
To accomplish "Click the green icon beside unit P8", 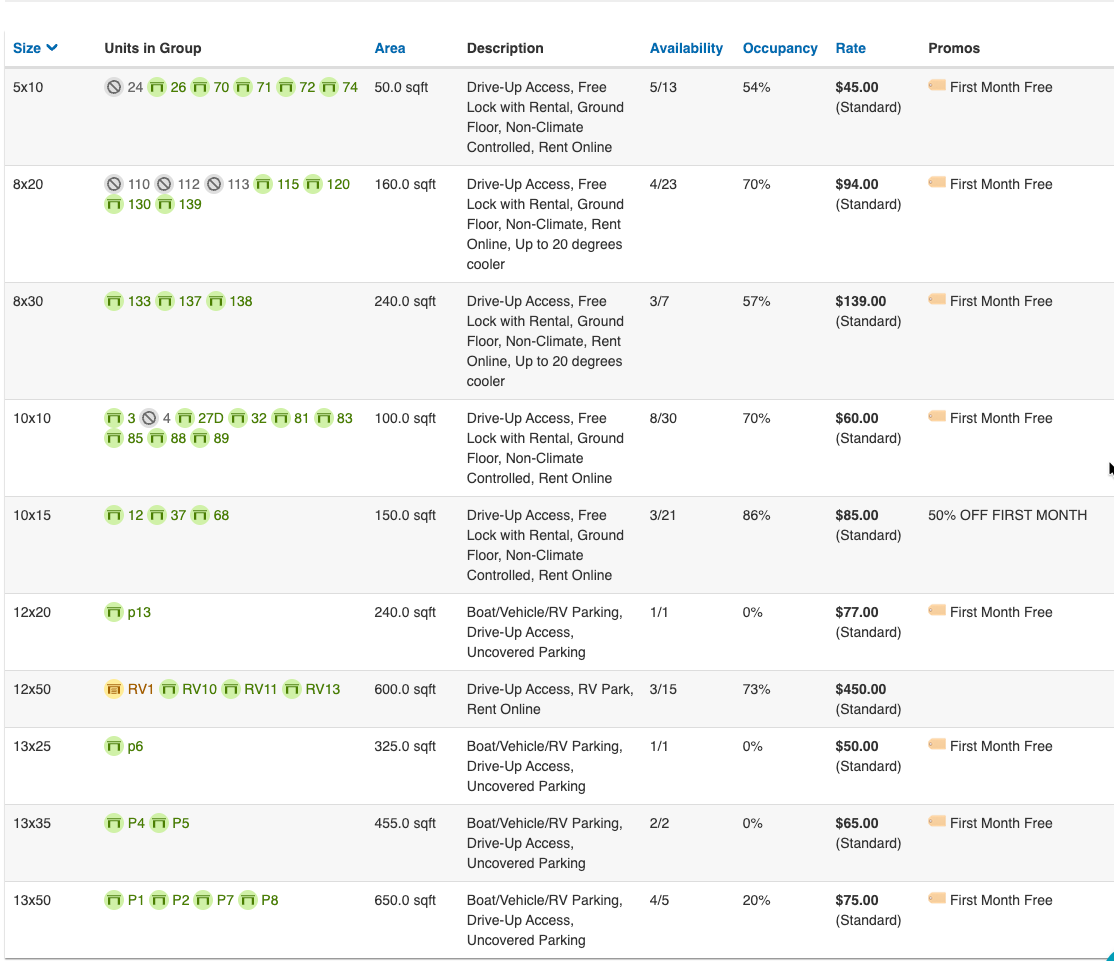I will point(248,900).
